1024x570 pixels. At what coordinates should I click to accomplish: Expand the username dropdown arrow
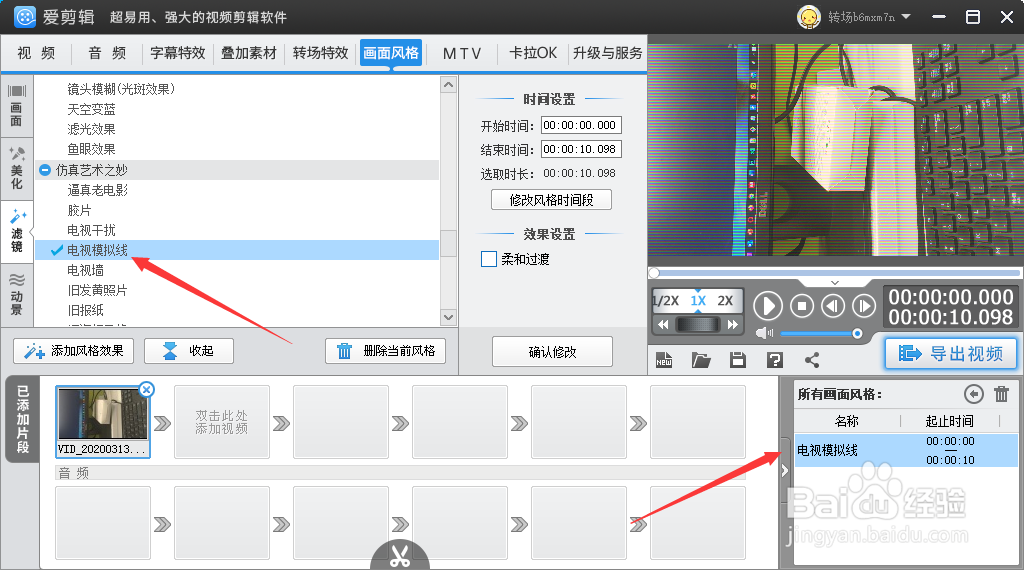click(x=906, y=17)
